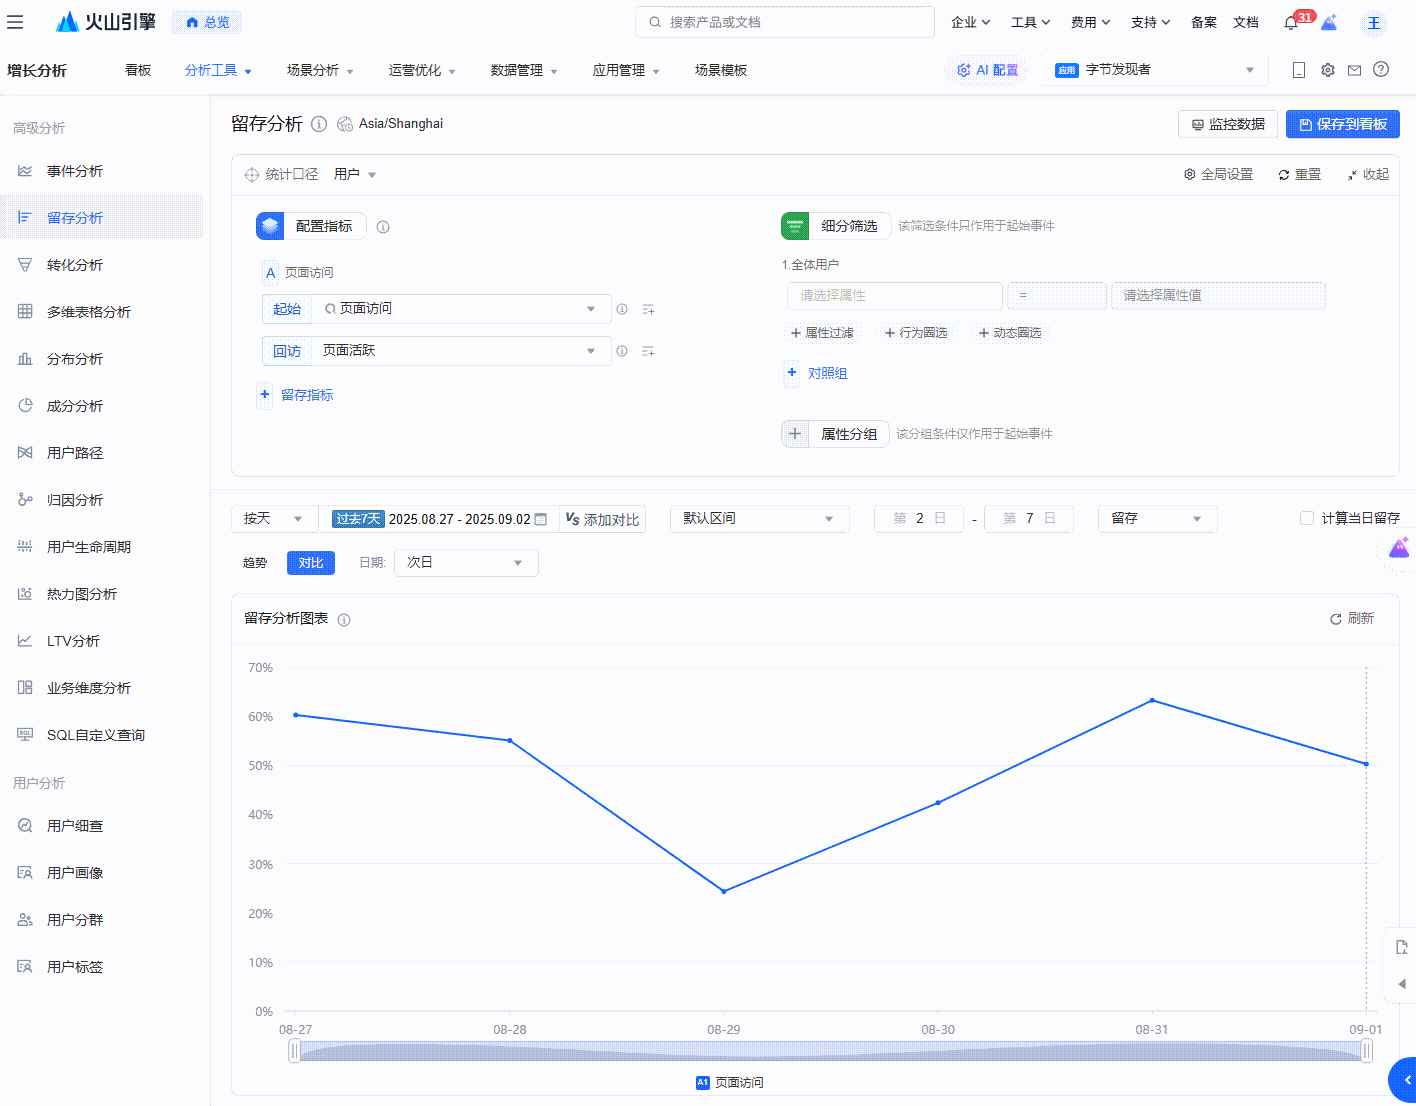This screenshot has width=1416, height=1106.
Task: Click the help question mark icon
Action: pos(1381,70)
